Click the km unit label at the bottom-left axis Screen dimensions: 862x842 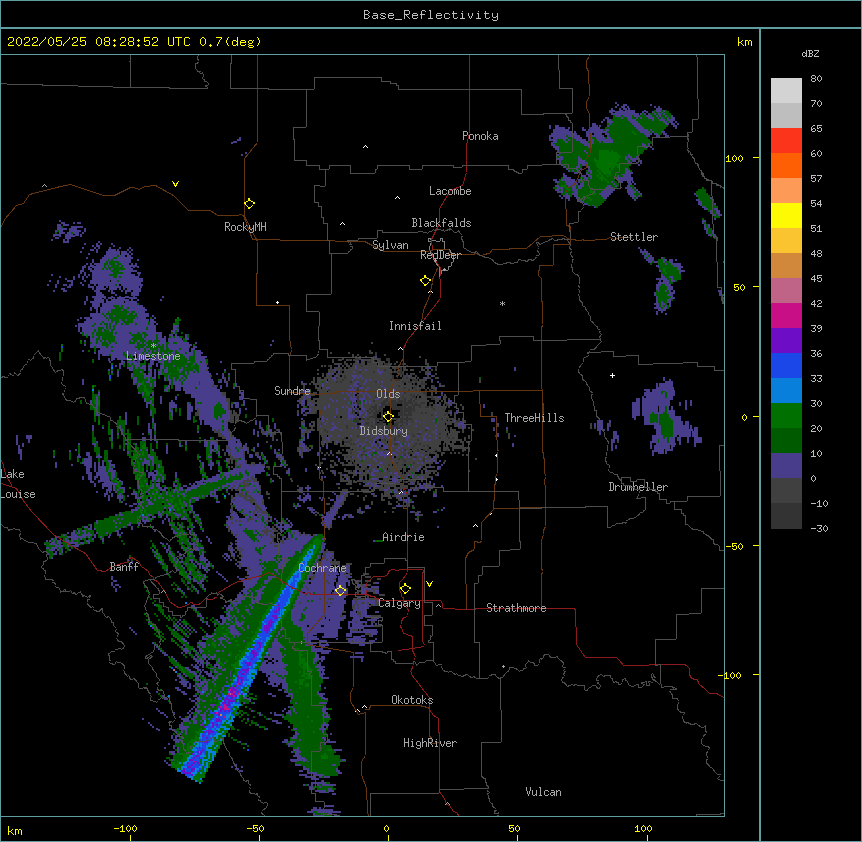[x=15, y=830]
